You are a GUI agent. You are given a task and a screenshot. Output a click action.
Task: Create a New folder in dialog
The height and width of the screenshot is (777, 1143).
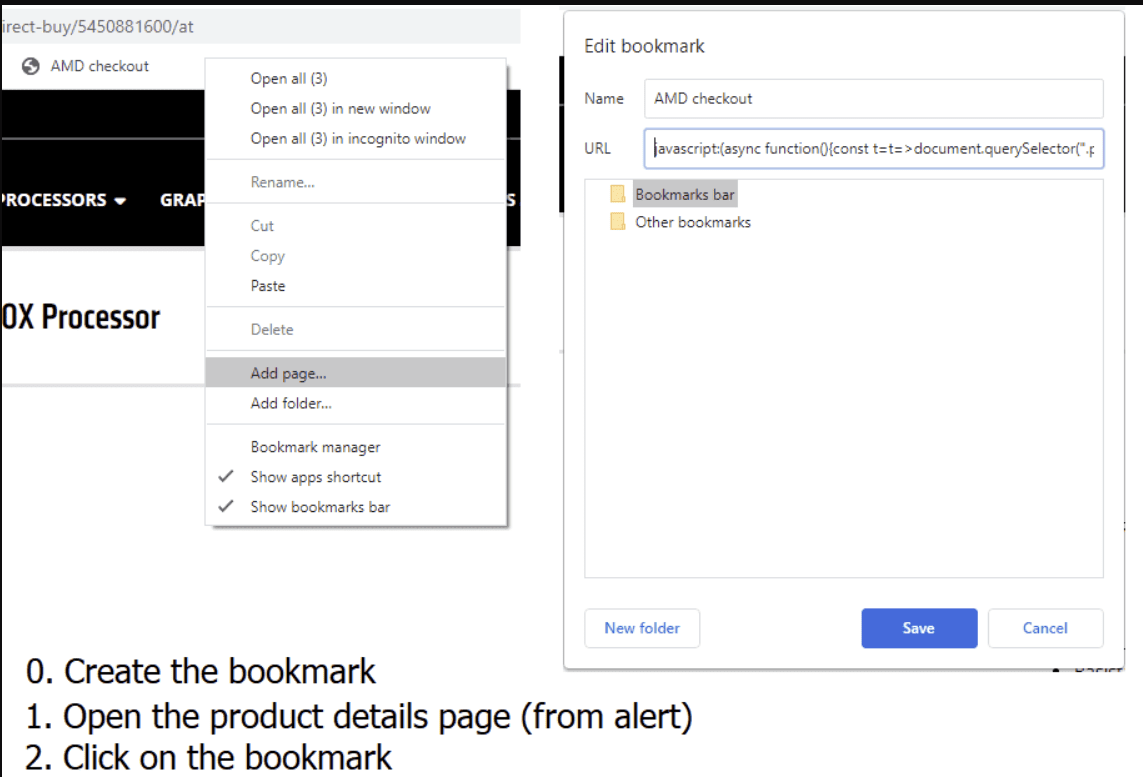[641, 628]
